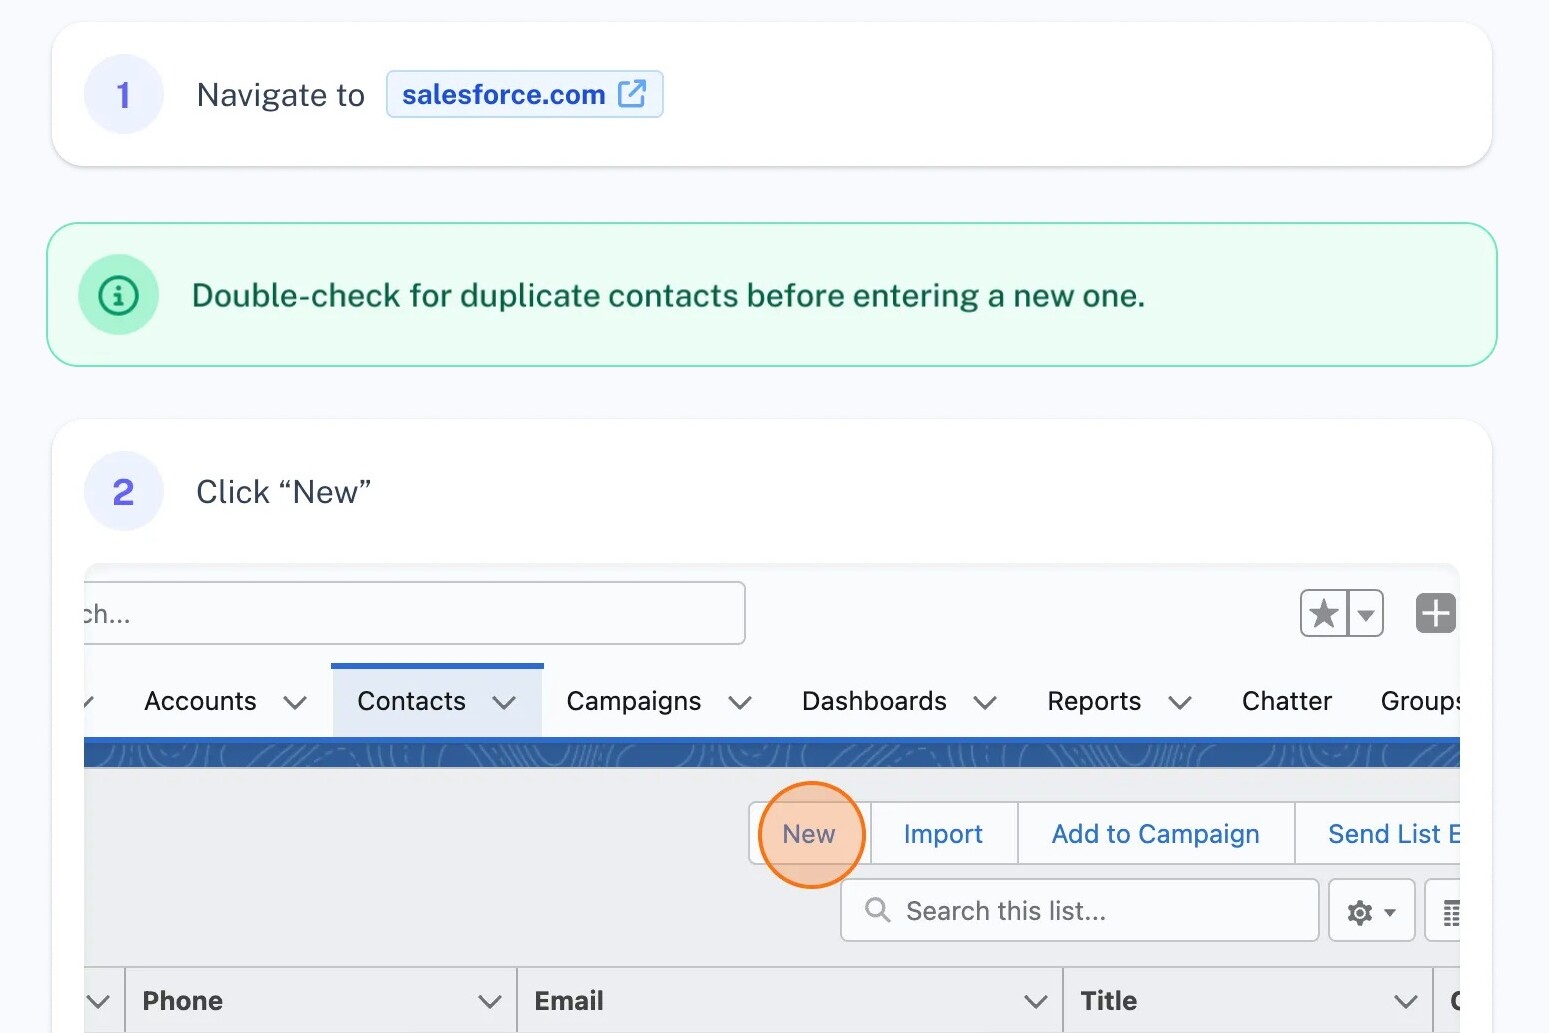Viewport: 1549px width, 1033px height.
Task: Focus the Search this list field
Action: click(1080, 910)
